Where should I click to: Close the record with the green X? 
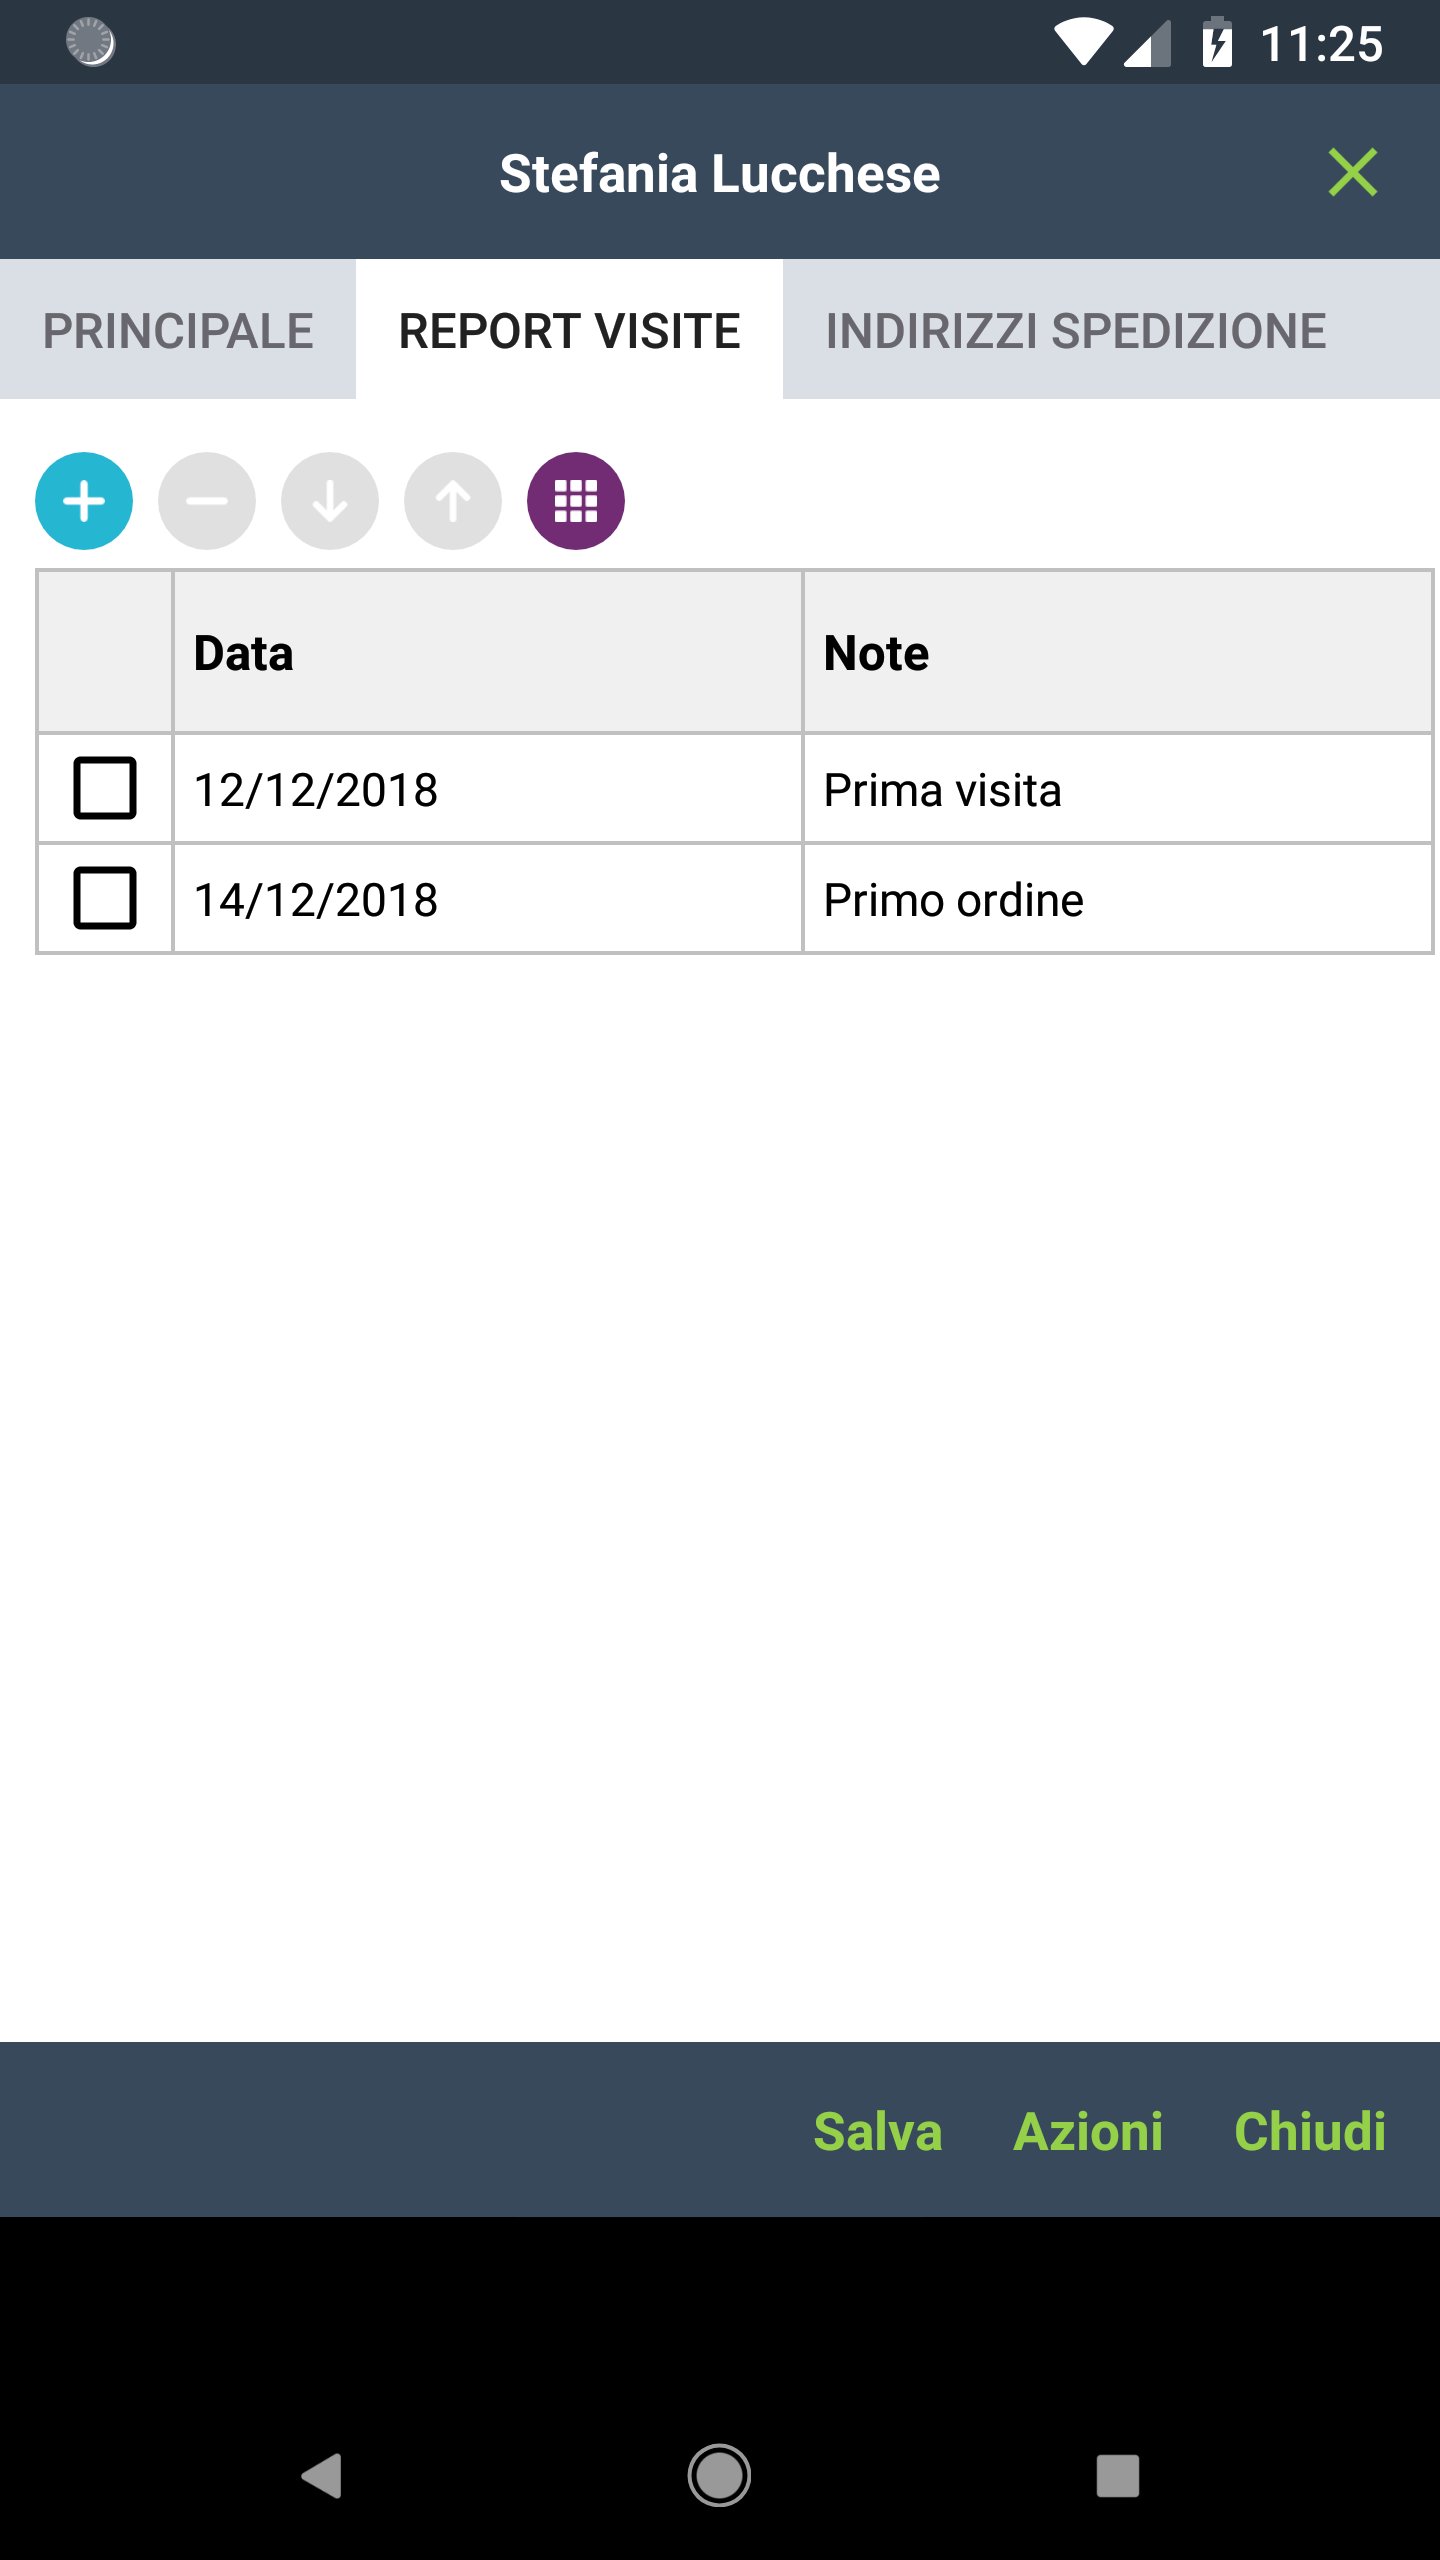click(x=1352, y=173)
